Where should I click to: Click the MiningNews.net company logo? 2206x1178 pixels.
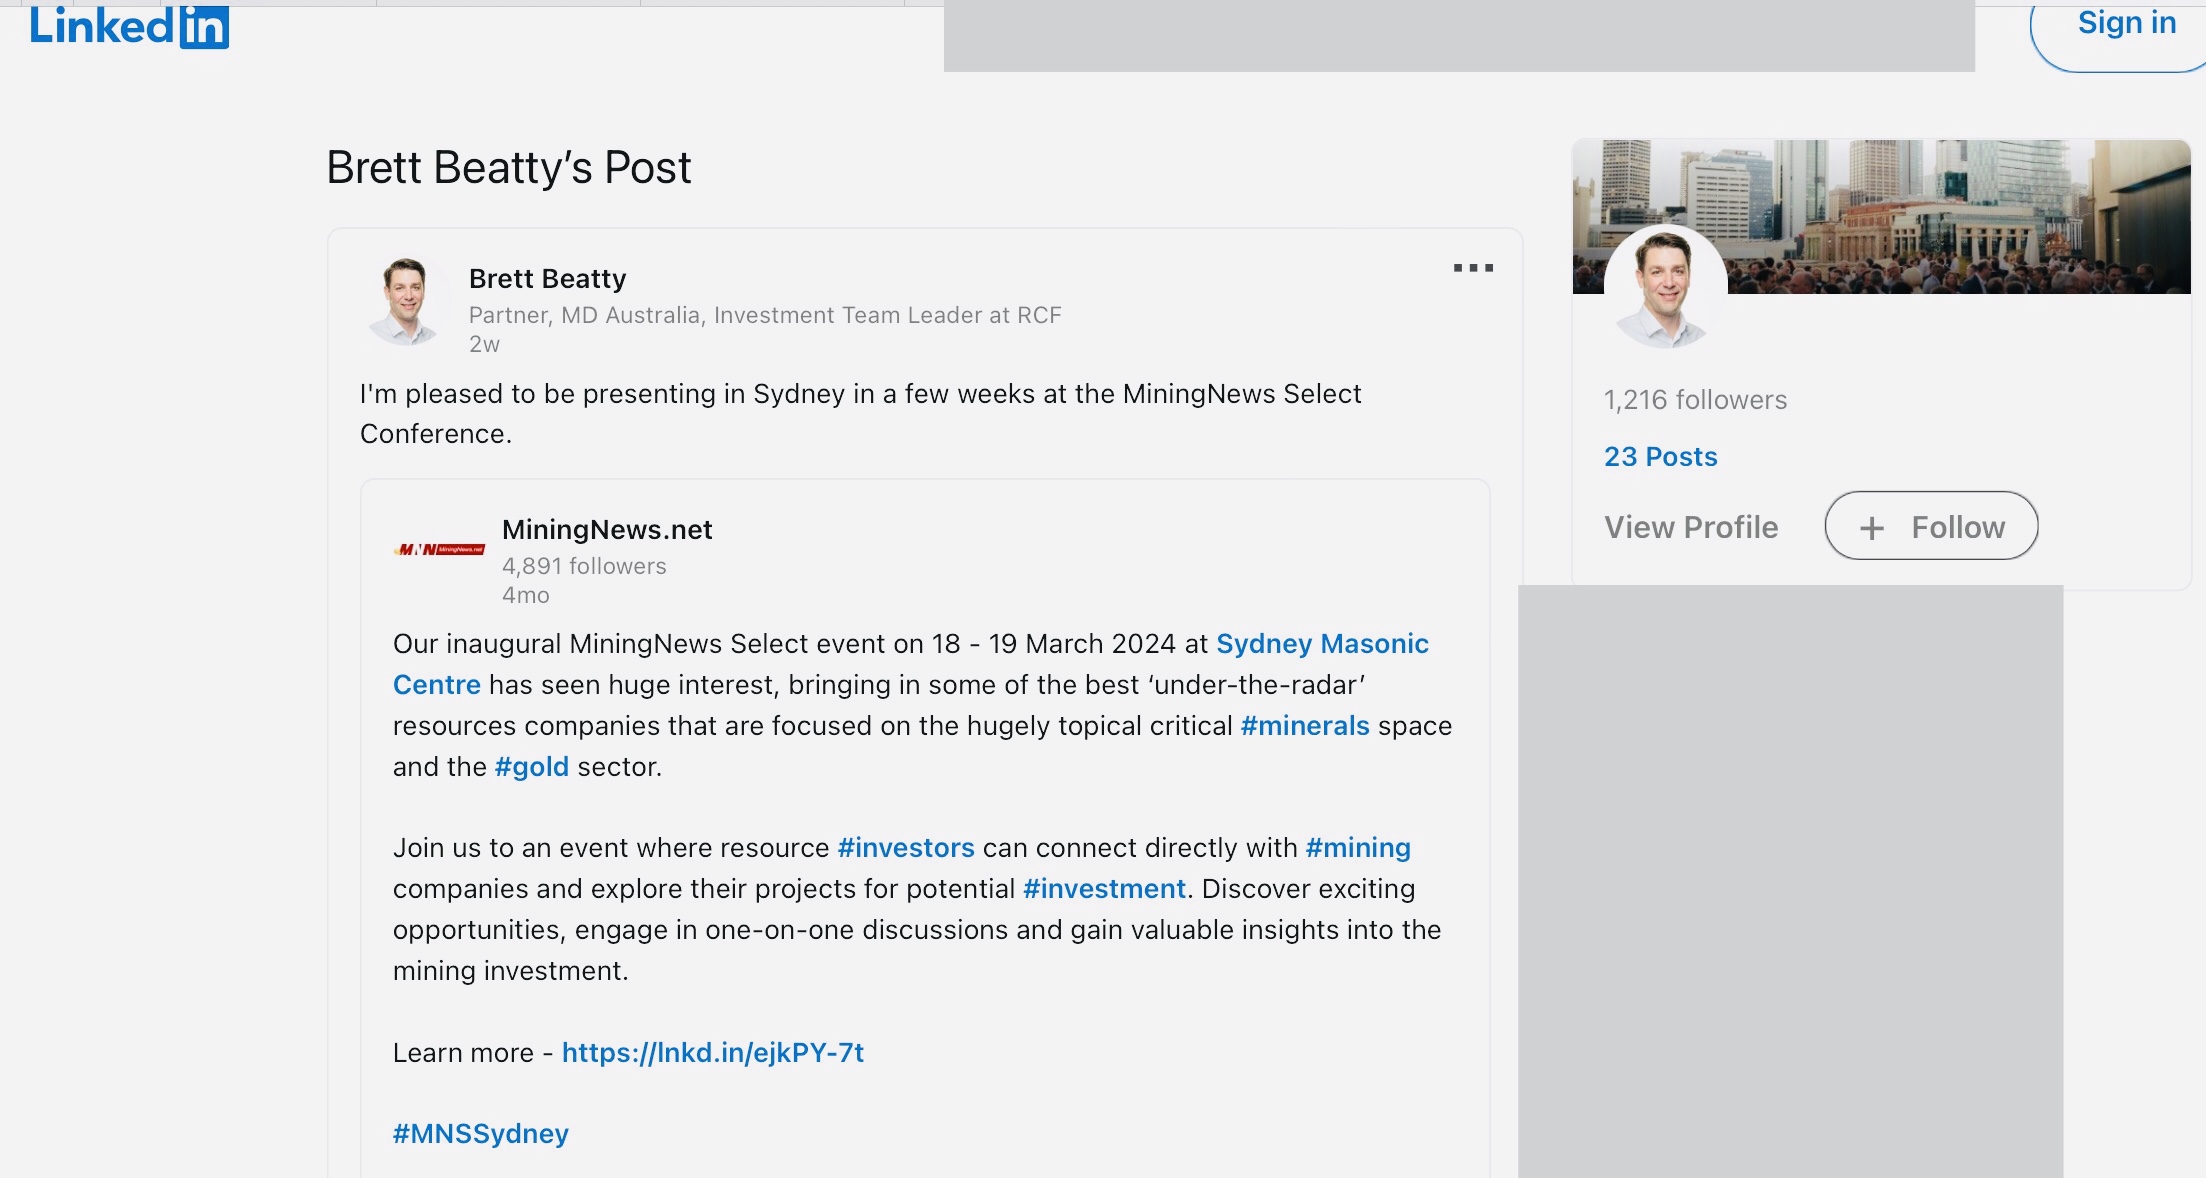point(439,549)
